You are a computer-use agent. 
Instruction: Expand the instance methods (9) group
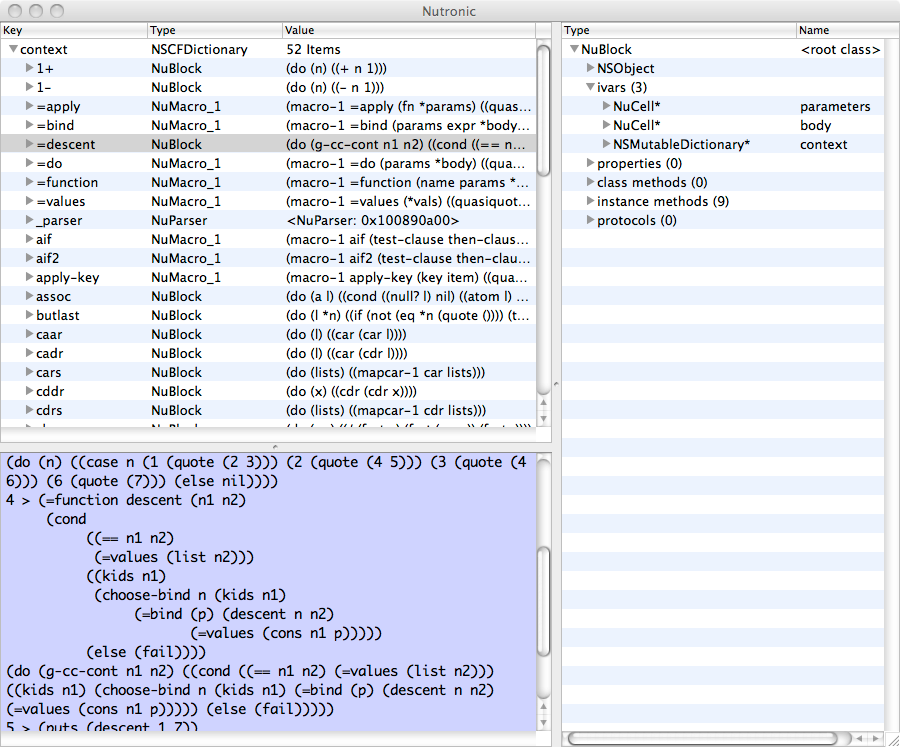pyautogui.click(x=590, y=201)
